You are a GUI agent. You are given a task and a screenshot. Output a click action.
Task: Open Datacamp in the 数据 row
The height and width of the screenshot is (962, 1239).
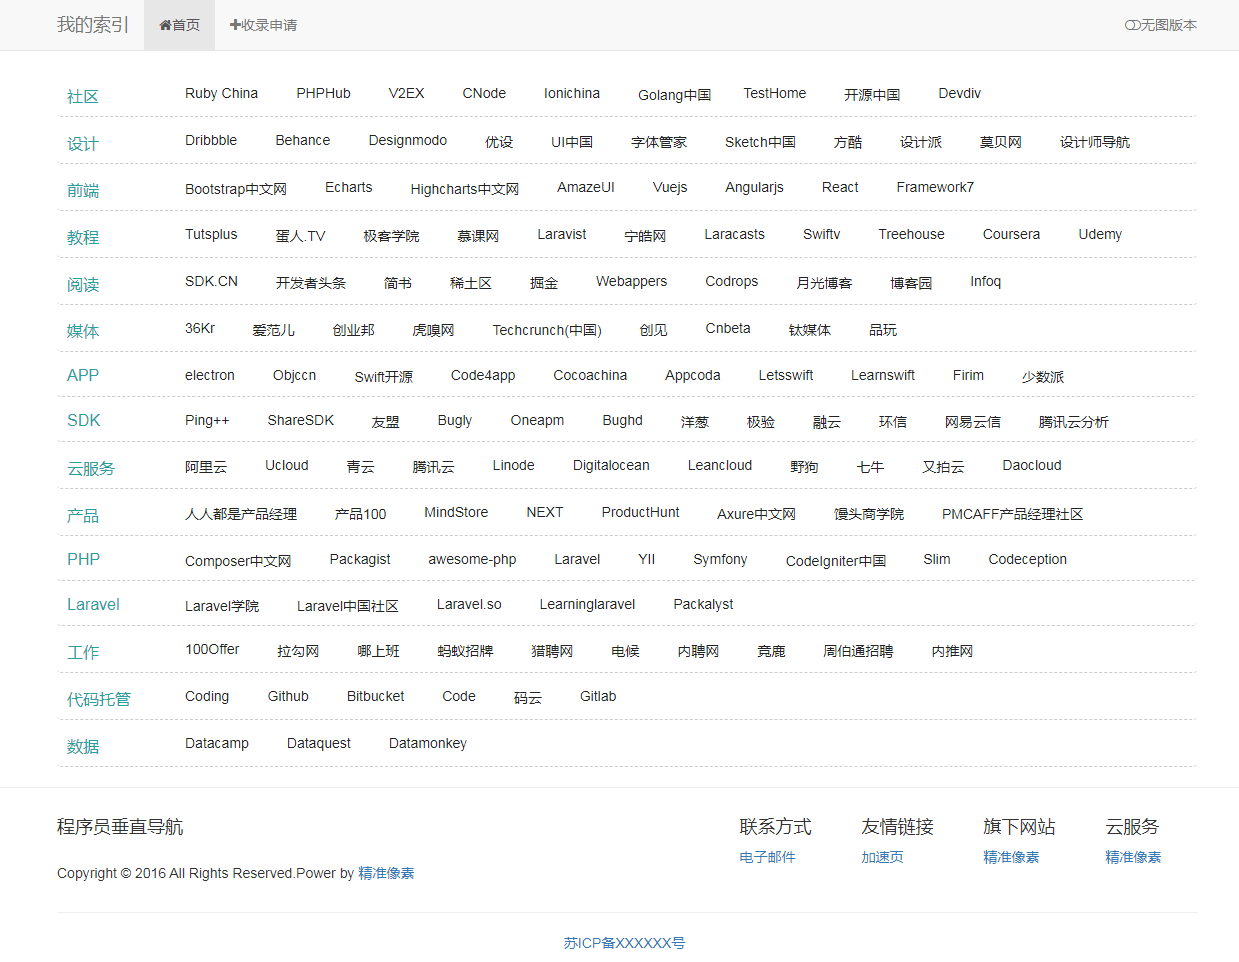216,742
